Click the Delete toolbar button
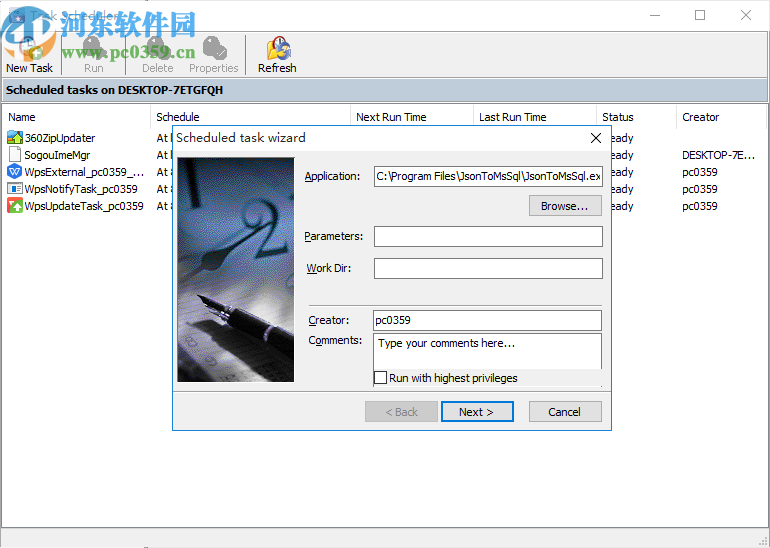The height and width of the screenshot is (548, 770). coord(157,54)
